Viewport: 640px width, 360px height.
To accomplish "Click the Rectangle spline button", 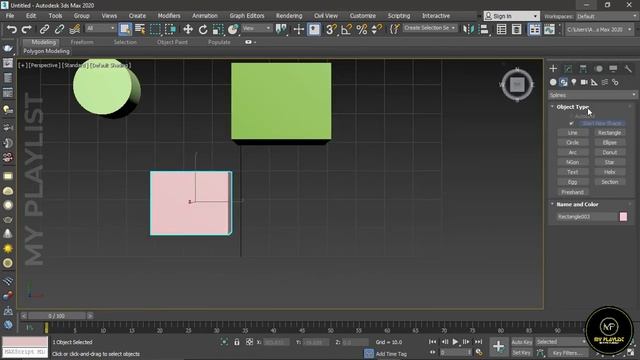I will point(609,133).
